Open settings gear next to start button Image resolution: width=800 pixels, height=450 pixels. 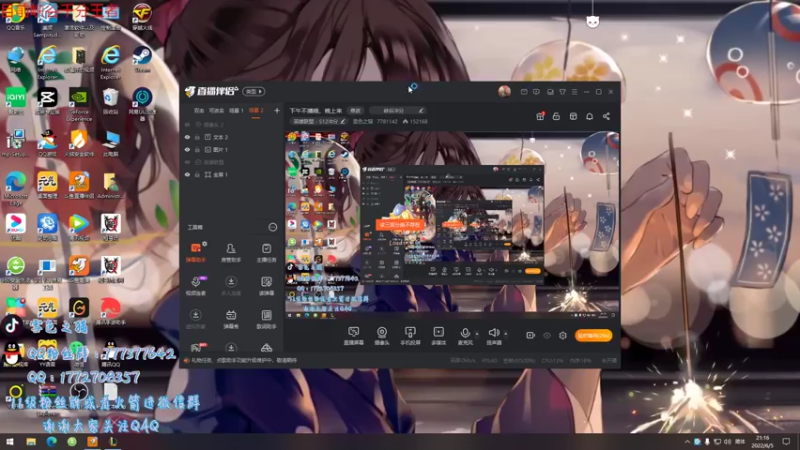pos(563,335)
